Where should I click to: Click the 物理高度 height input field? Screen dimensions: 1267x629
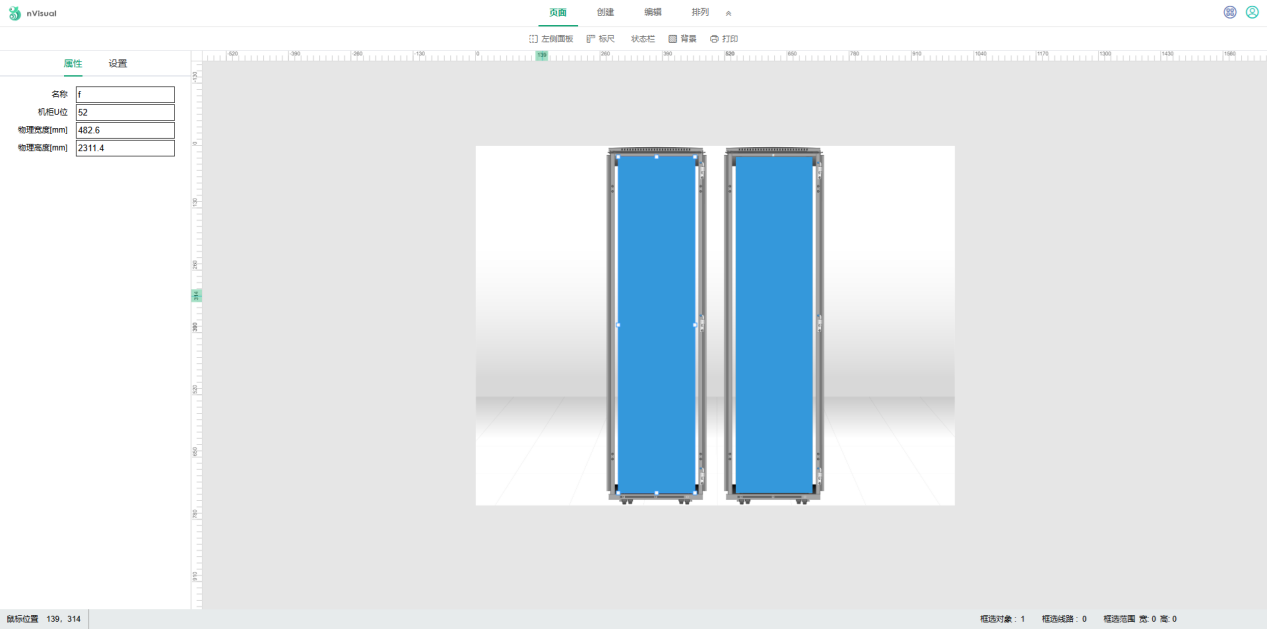(125, 148)
